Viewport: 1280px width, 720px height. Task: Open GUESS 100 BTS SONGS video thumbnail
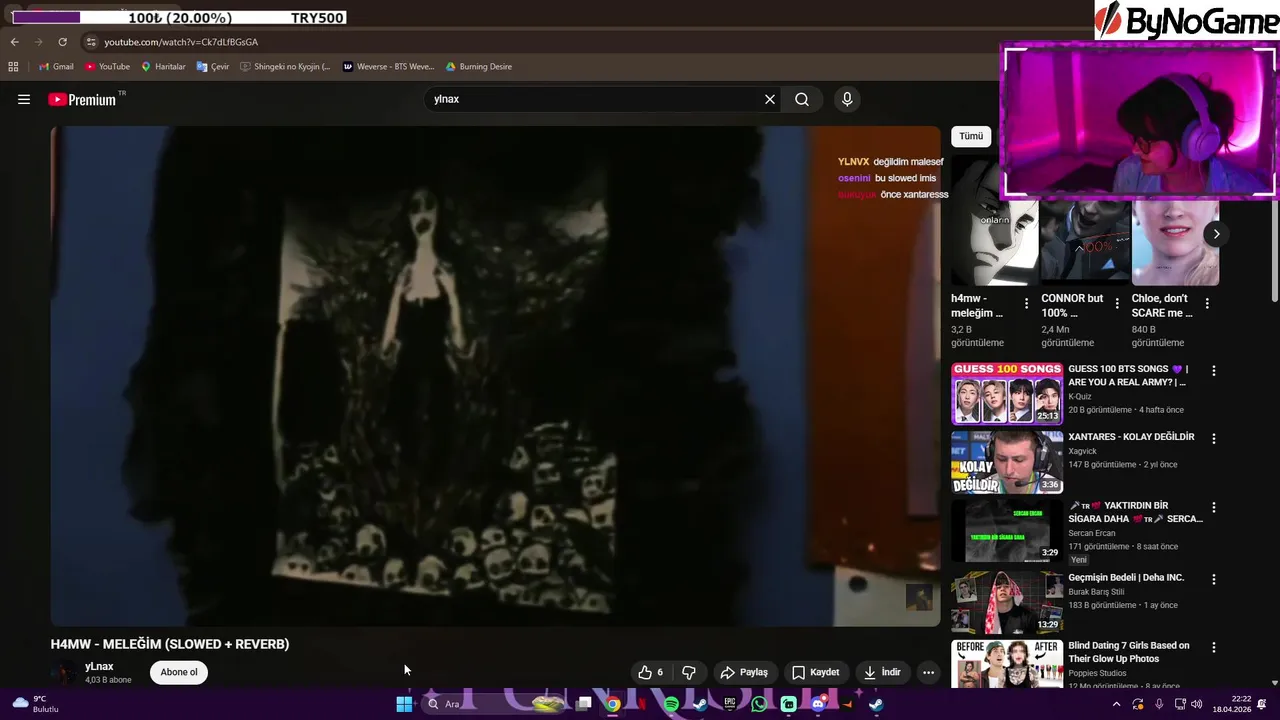1007,394
